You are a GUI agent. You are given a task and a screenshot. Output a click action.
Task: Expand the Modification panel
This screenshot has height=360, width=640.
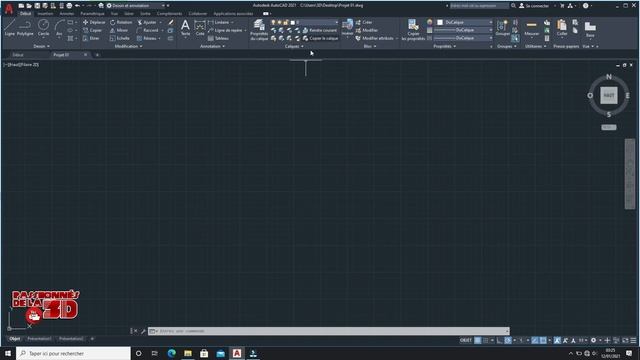tap(129, 47)
